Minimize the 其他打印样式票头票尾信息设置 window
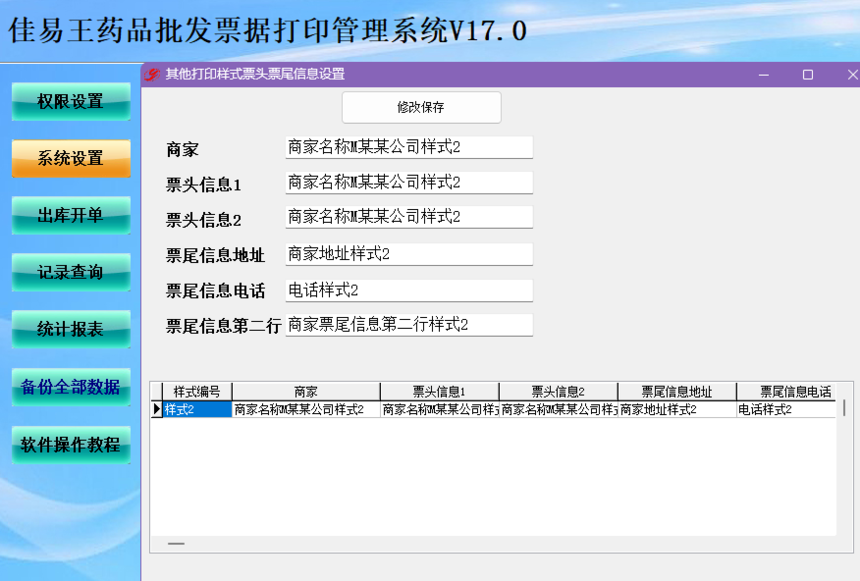Image resolution: width=860 pixels, height=581 pixels. click(763, 75)
